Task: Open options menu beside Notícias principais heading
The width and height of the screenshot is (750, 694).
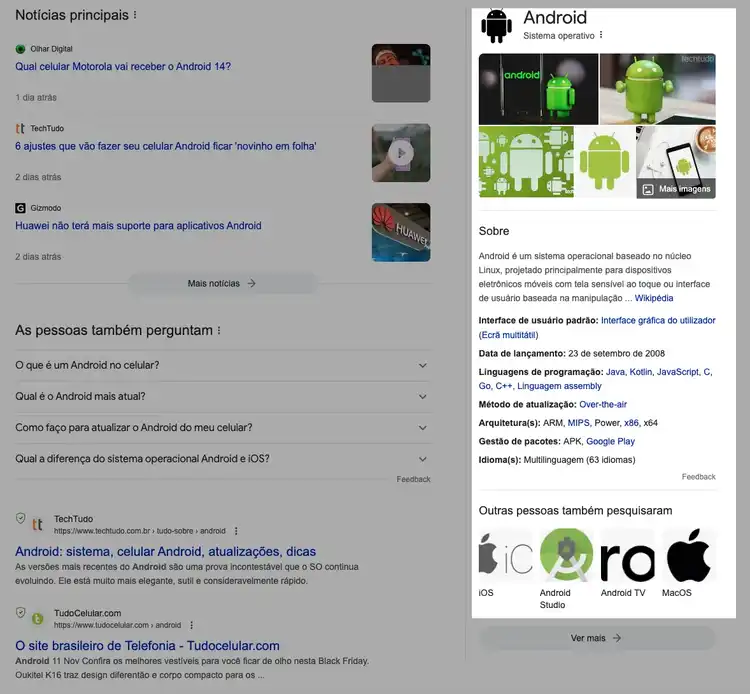Action: (135, 15)
